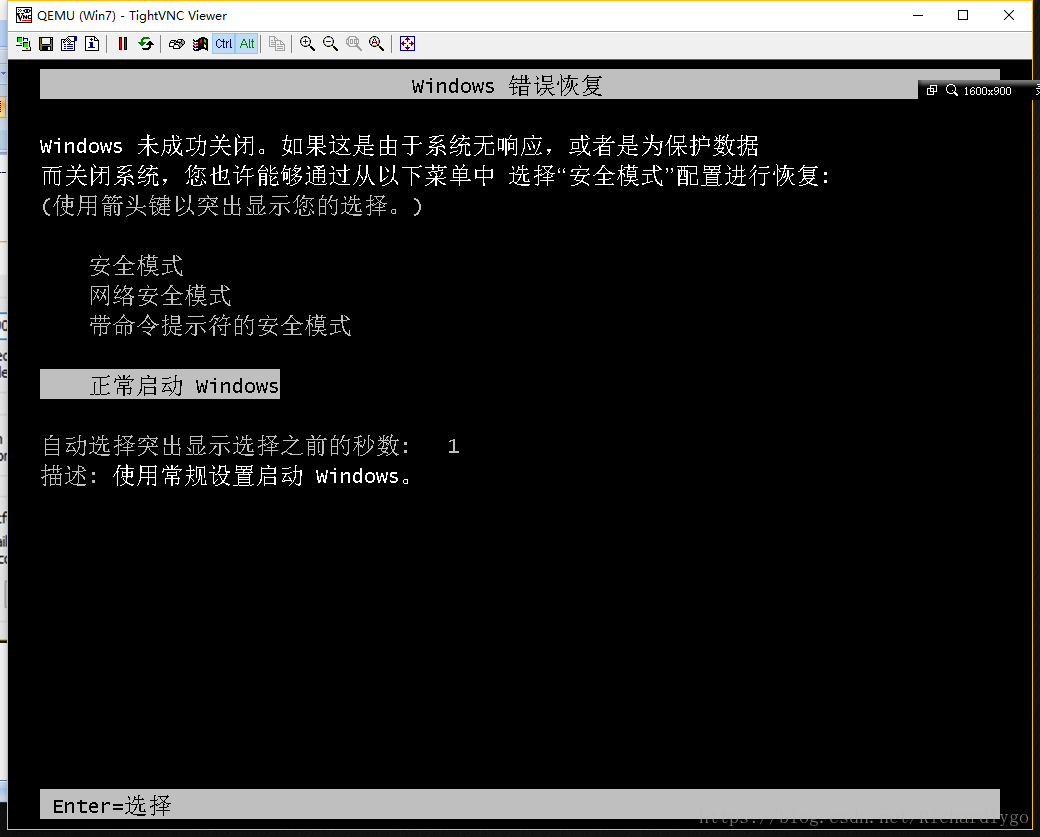
Task: Click the 1600x900 resolution label
Action: (x=988, y=91)
